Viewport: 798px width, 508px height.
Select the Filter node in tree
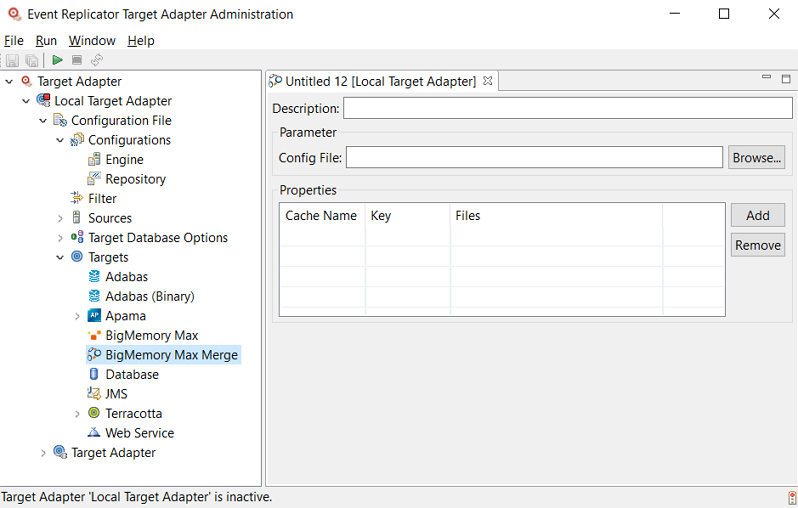coord(102,199)
